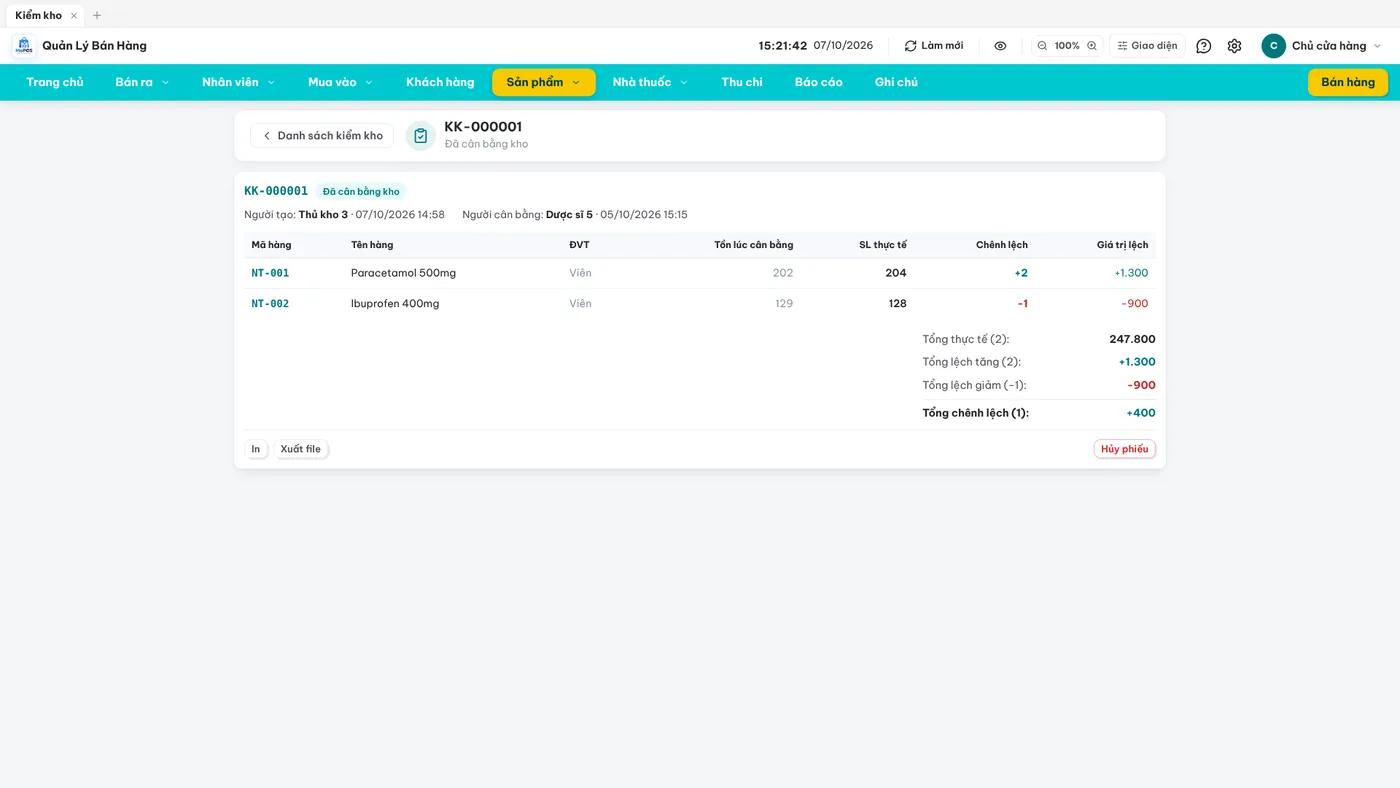Open the Thu chi page
The image size is (1400, 788).
tap(742, 82)
